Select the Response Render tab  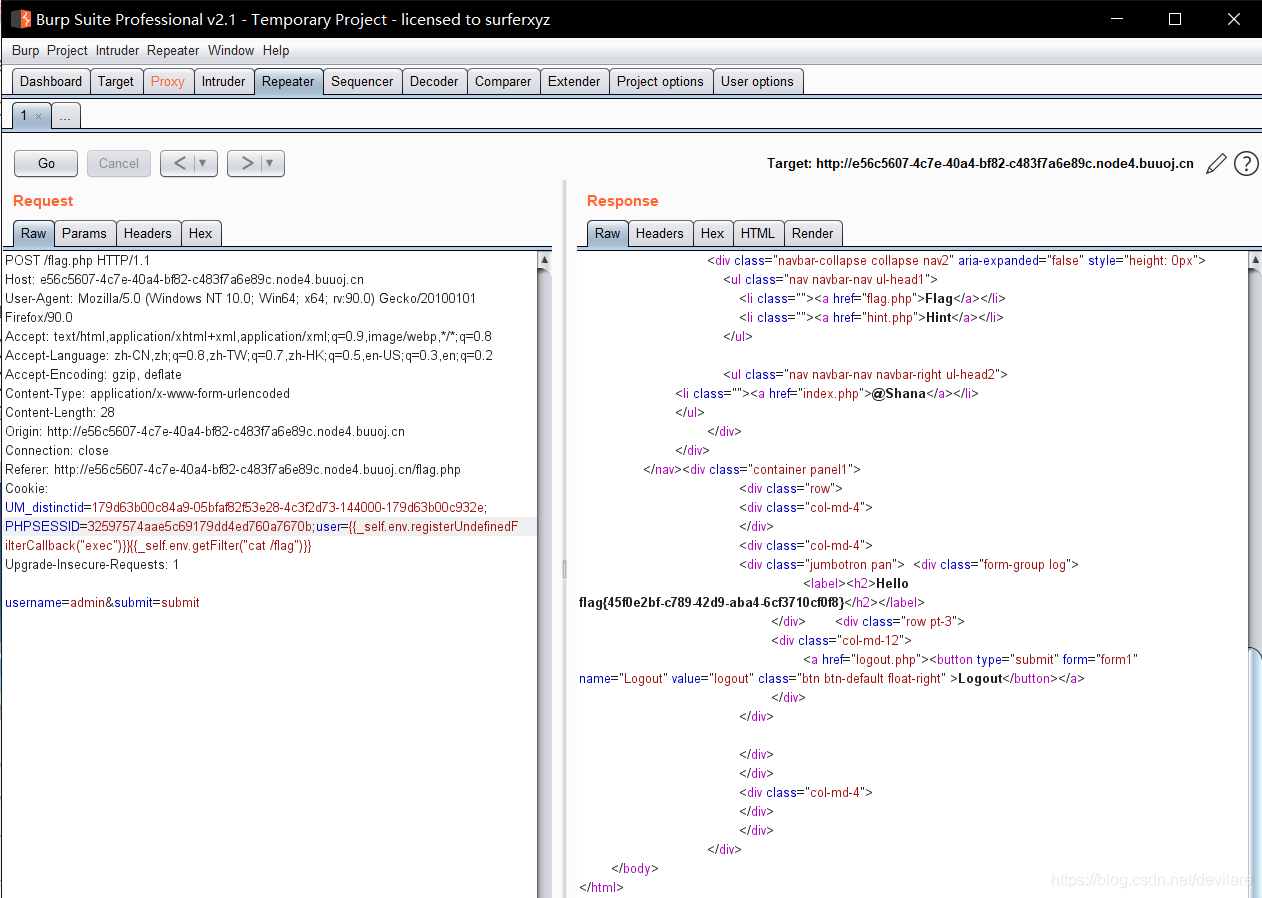coord(813,233)
